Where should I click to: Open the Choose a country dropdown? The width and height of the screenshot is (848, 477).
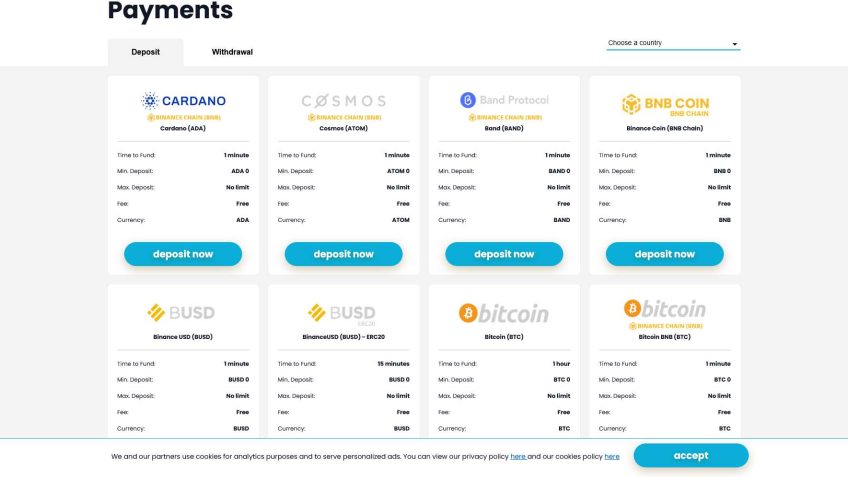672,44
